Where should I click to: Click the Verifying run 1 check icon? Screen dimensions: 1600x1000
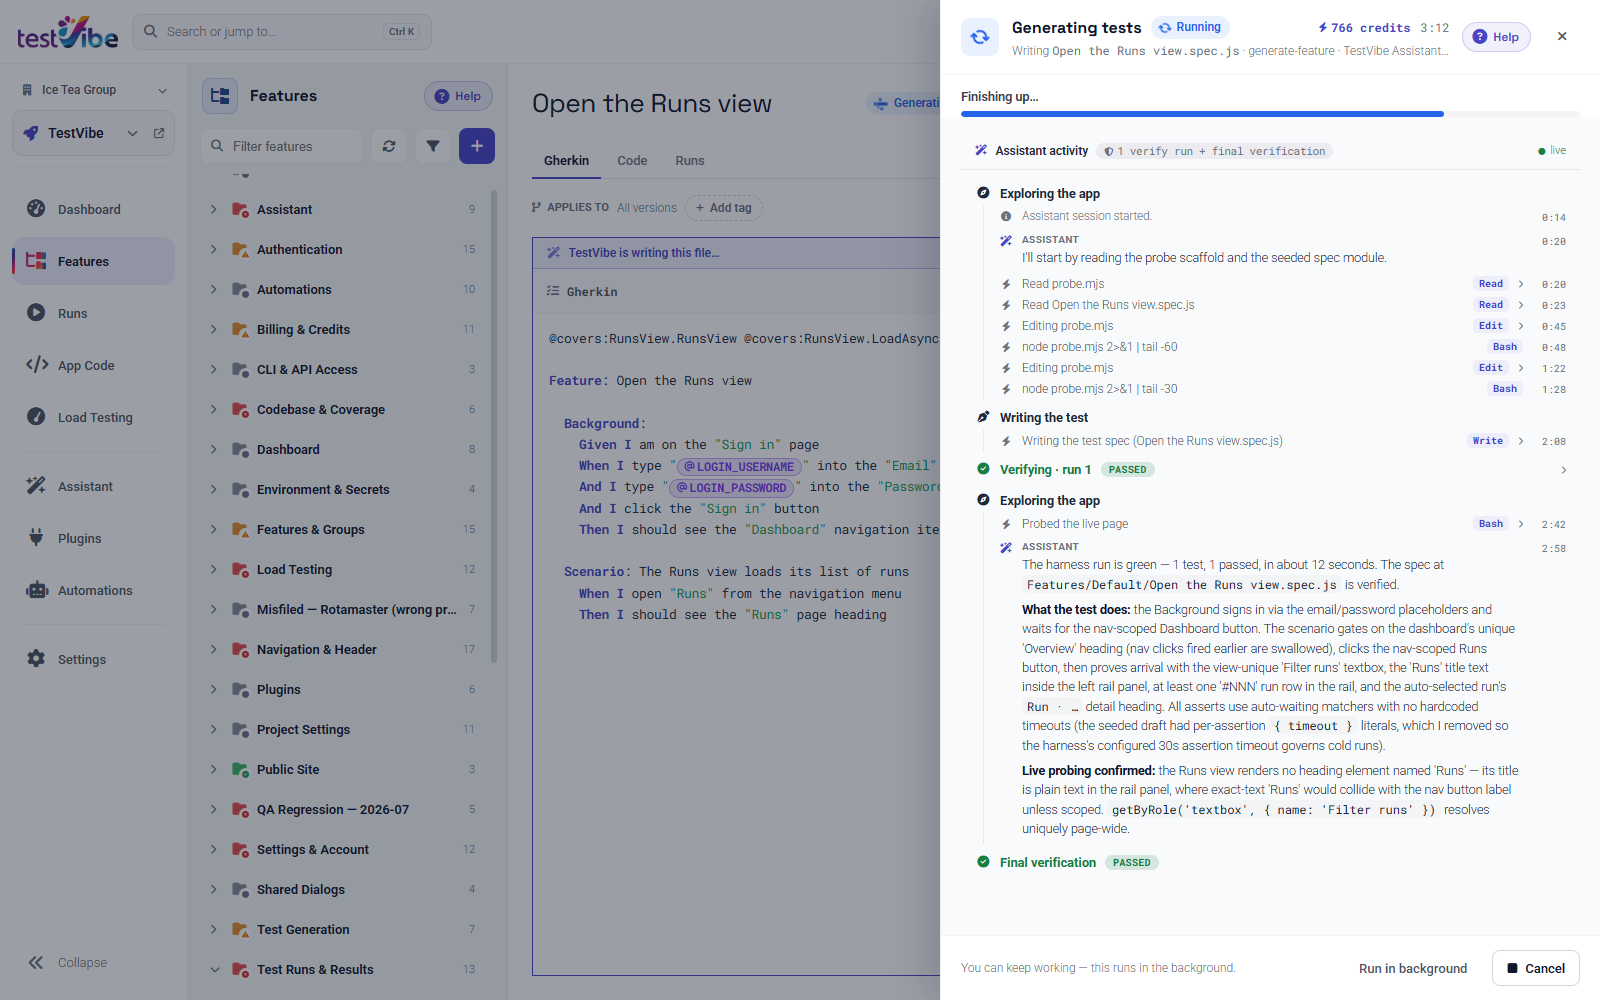pos(983,469)
